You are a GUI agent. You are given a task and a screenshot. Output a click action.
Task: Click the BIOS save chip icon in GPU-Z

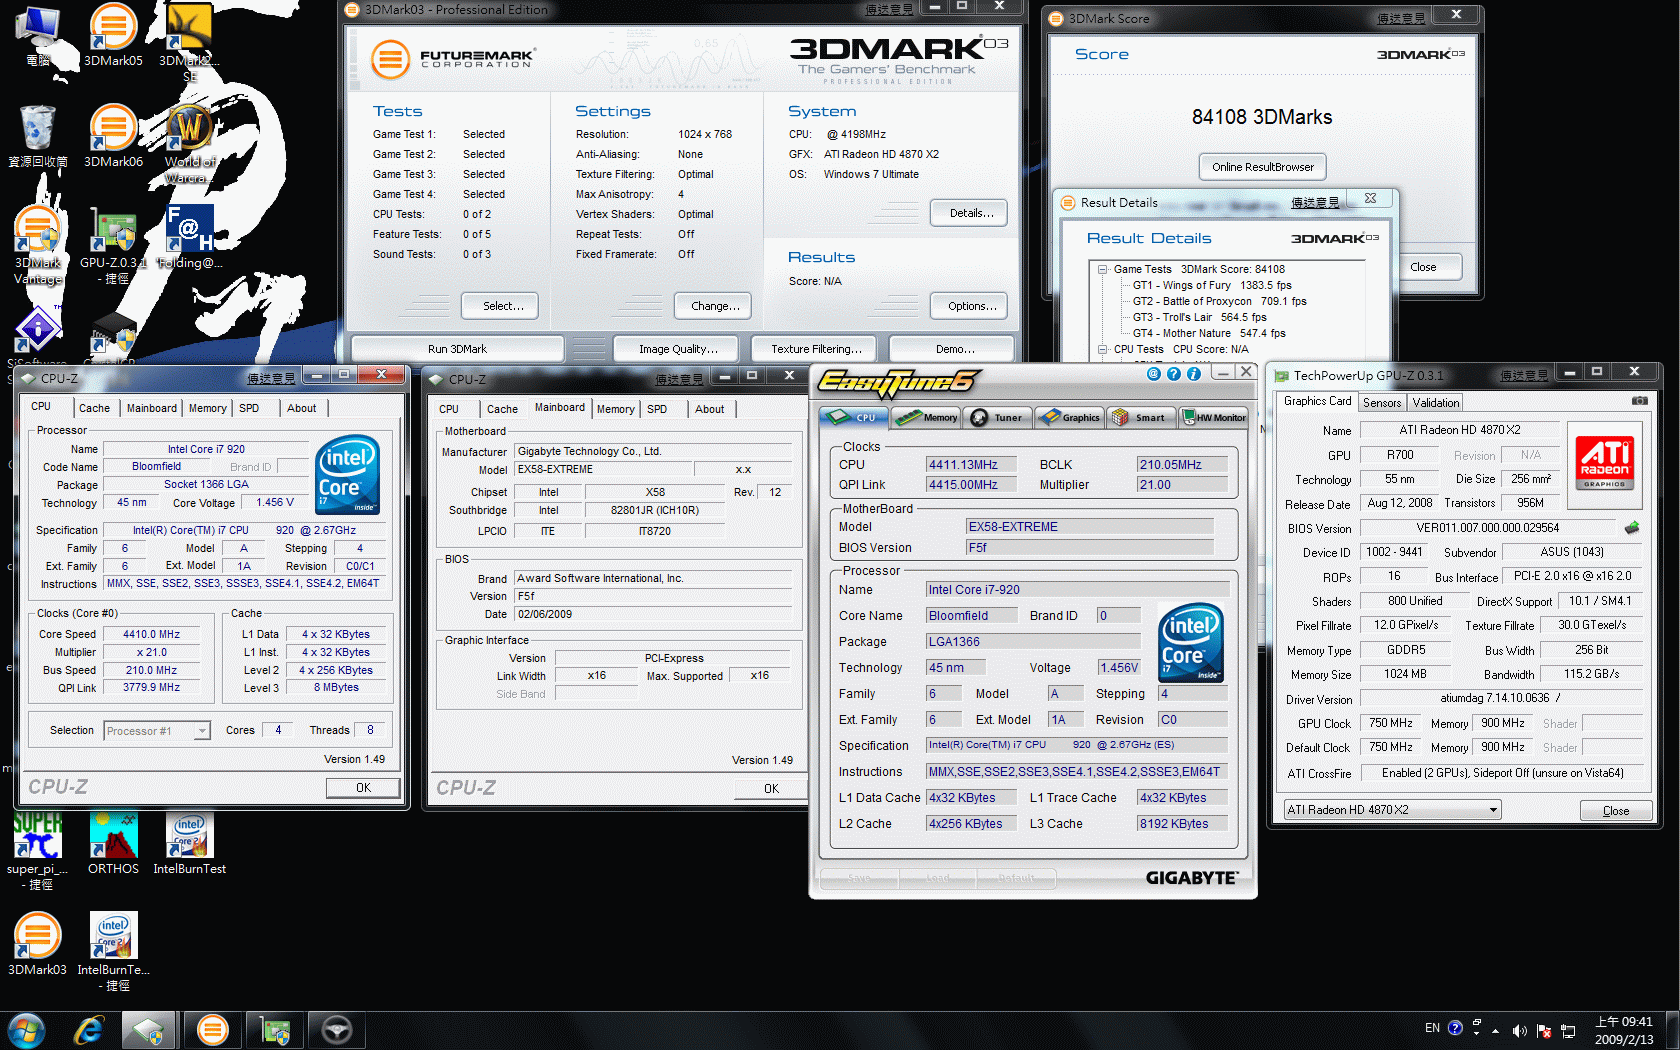[1632, 528]
